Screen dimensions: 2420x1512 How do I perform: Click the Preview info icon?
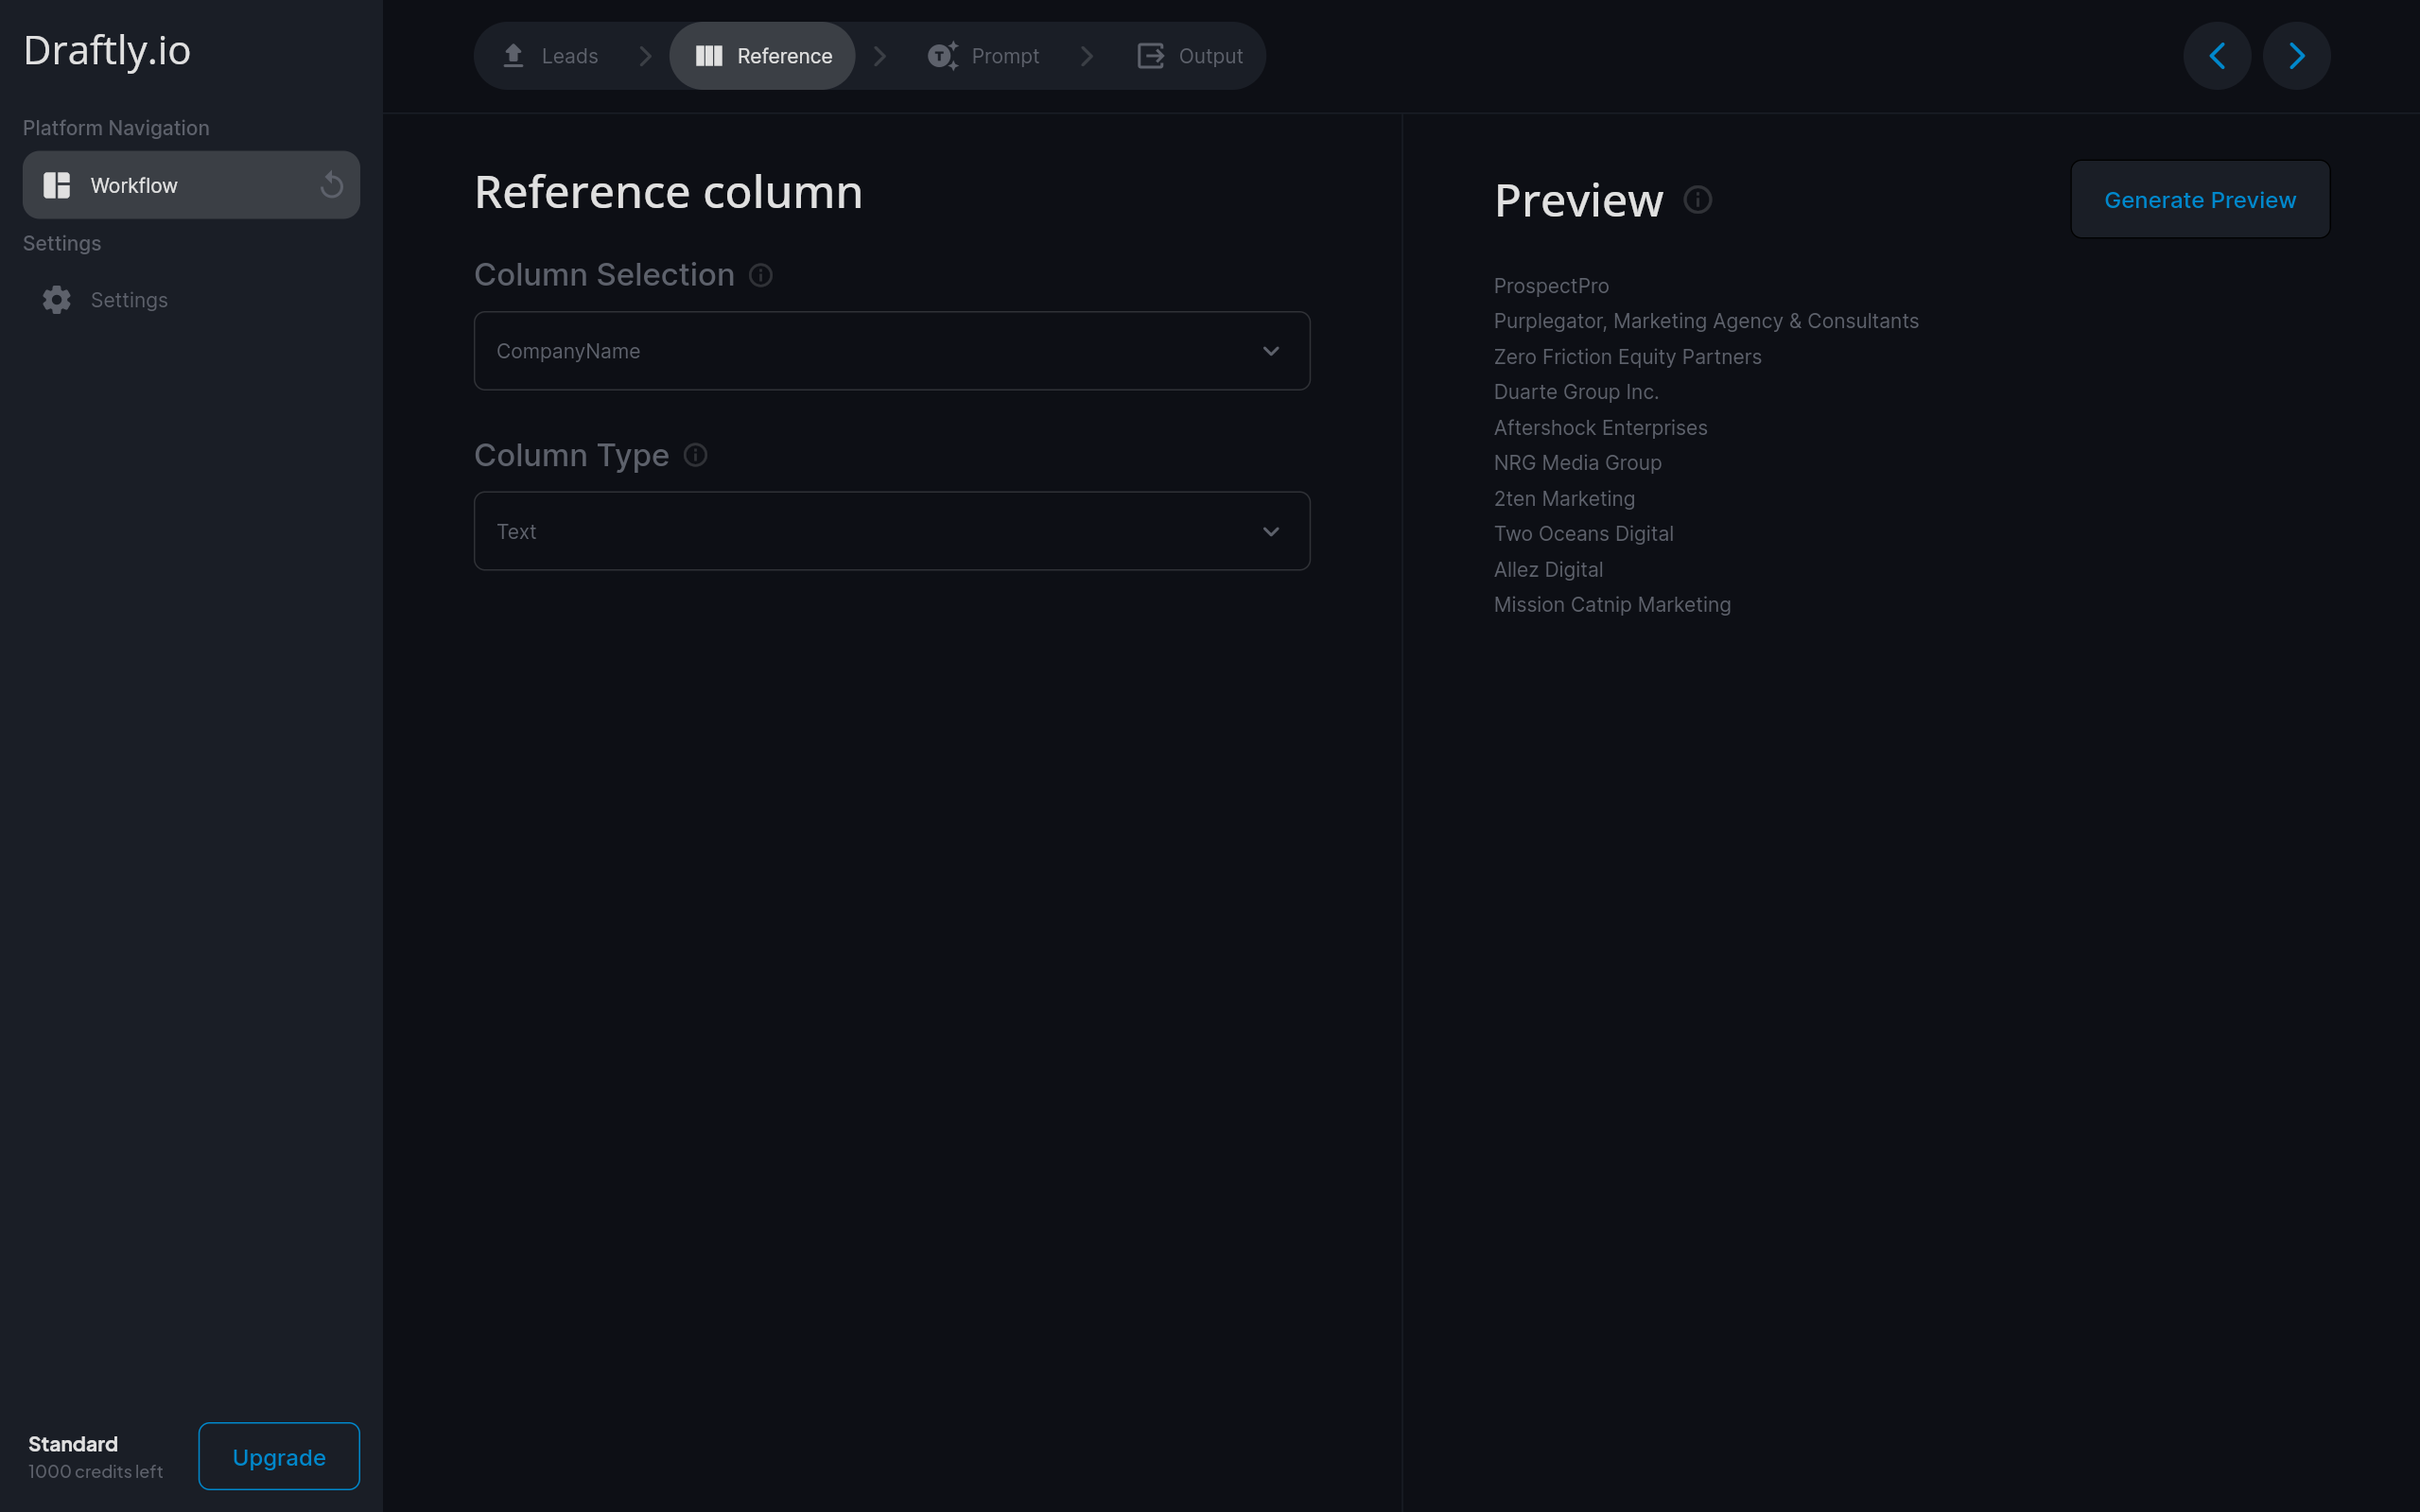tap(1697, 200)
